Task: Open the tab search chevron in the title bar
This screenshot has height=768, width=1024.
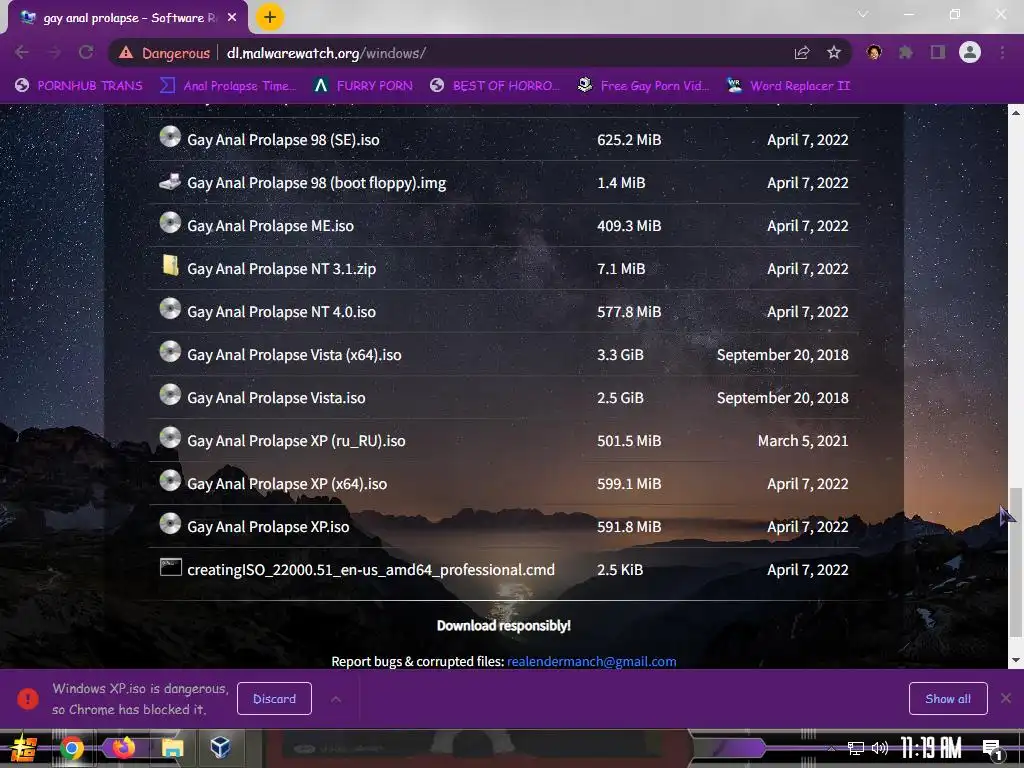Action: [x=863, y=14]
